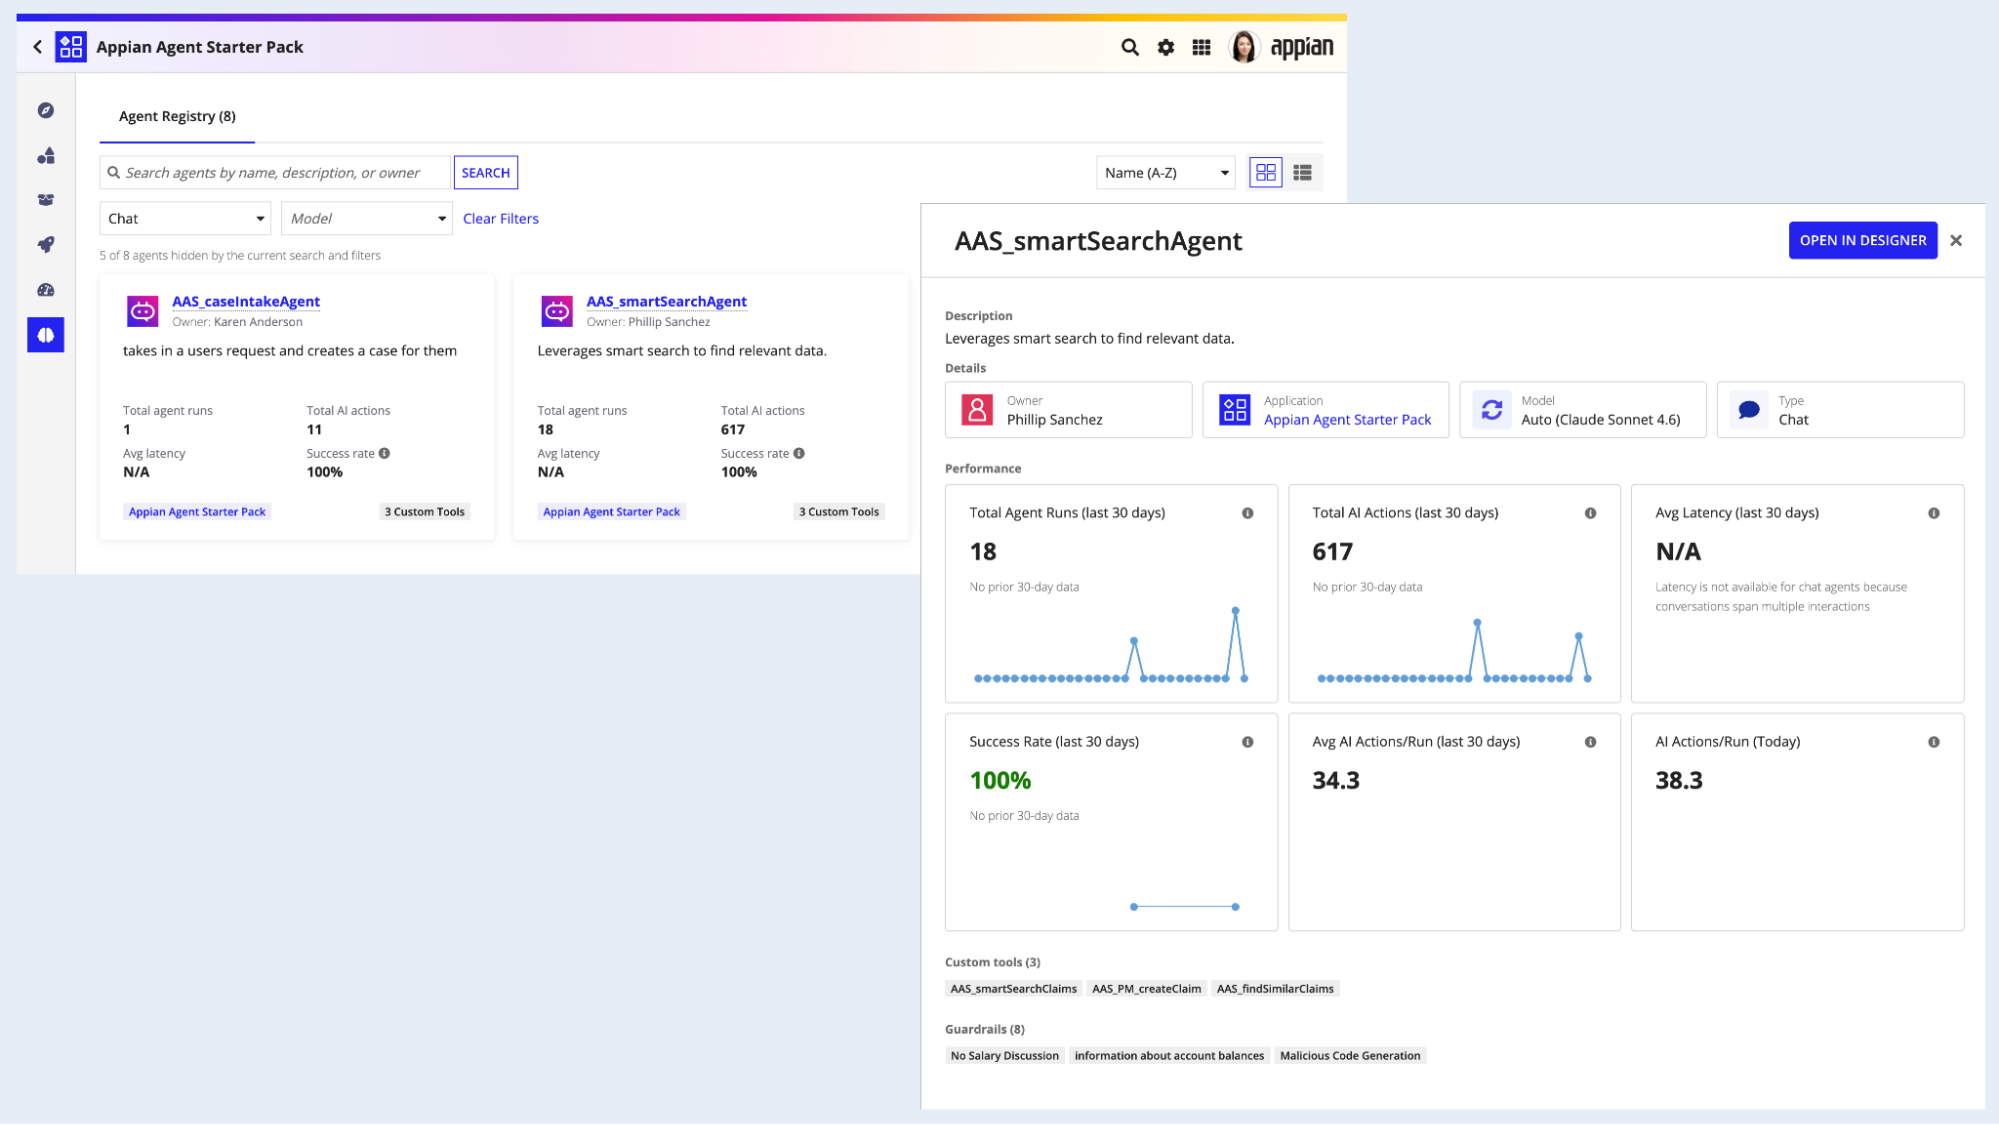Click Clear Filters link
1999x1125 pixels.
pos(501,218)
